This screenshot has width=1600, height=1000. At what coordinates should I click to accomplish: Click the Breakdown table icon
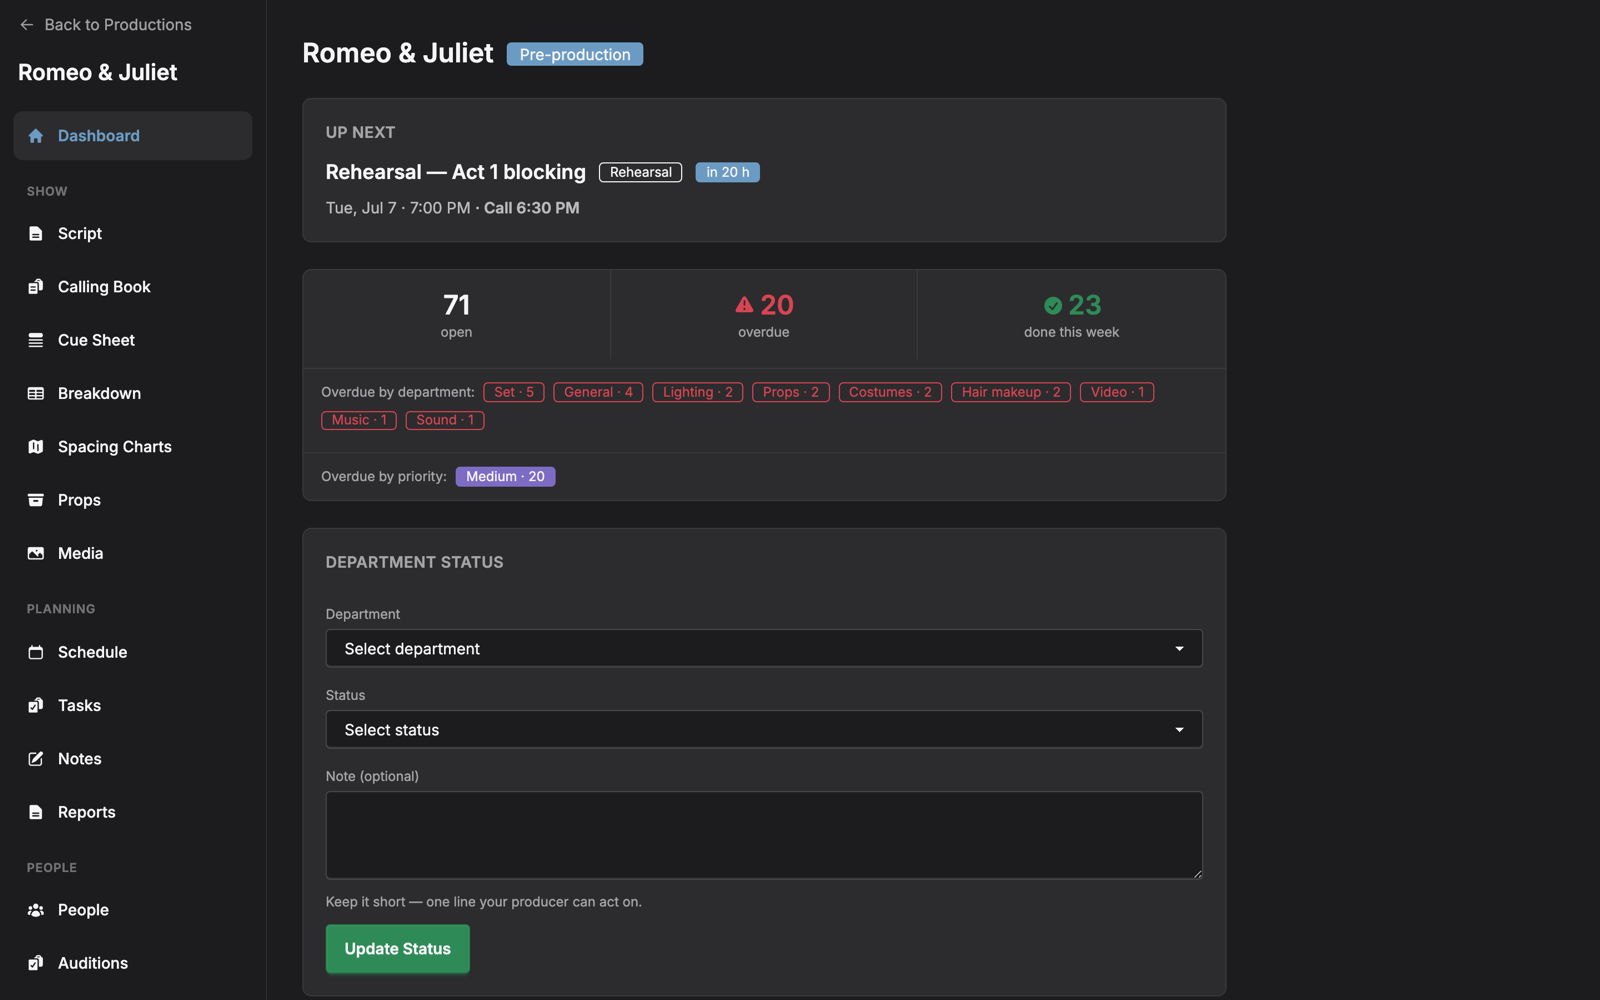(x=36, y=394)
